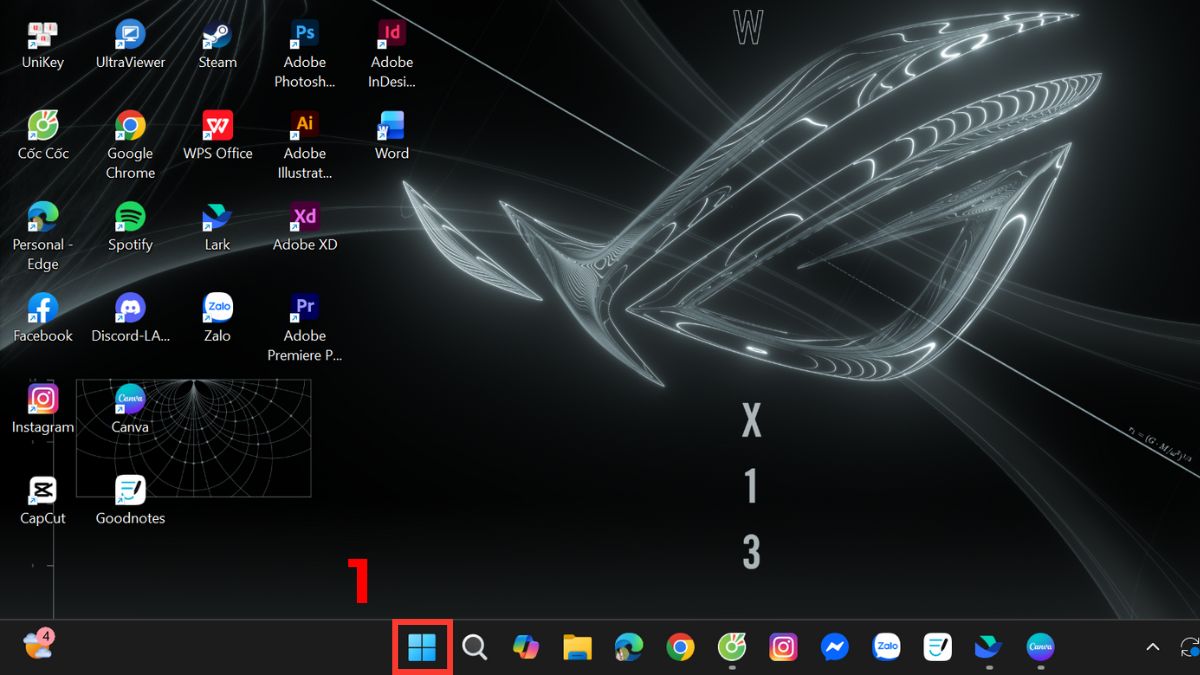Open Adobe Photoshop from the desktop
Image resolution: width=1200 pixels, height=675 pixels.
[x=304, y=32]
